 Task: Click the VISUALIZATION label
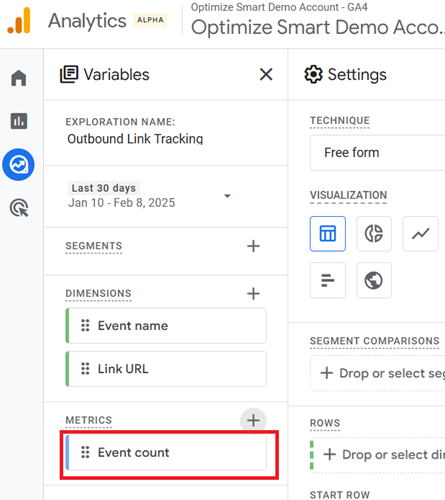click(348, 195)
